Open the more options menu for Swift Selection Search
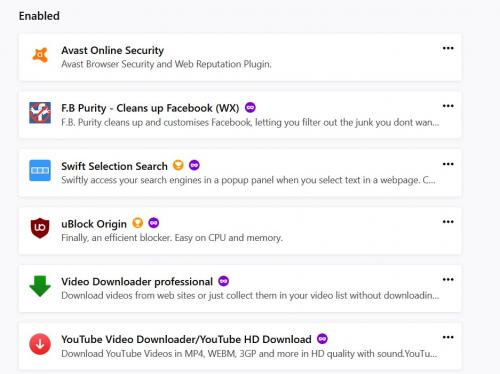The height and width of the screenshot is (374, 500). pos(448,164)
